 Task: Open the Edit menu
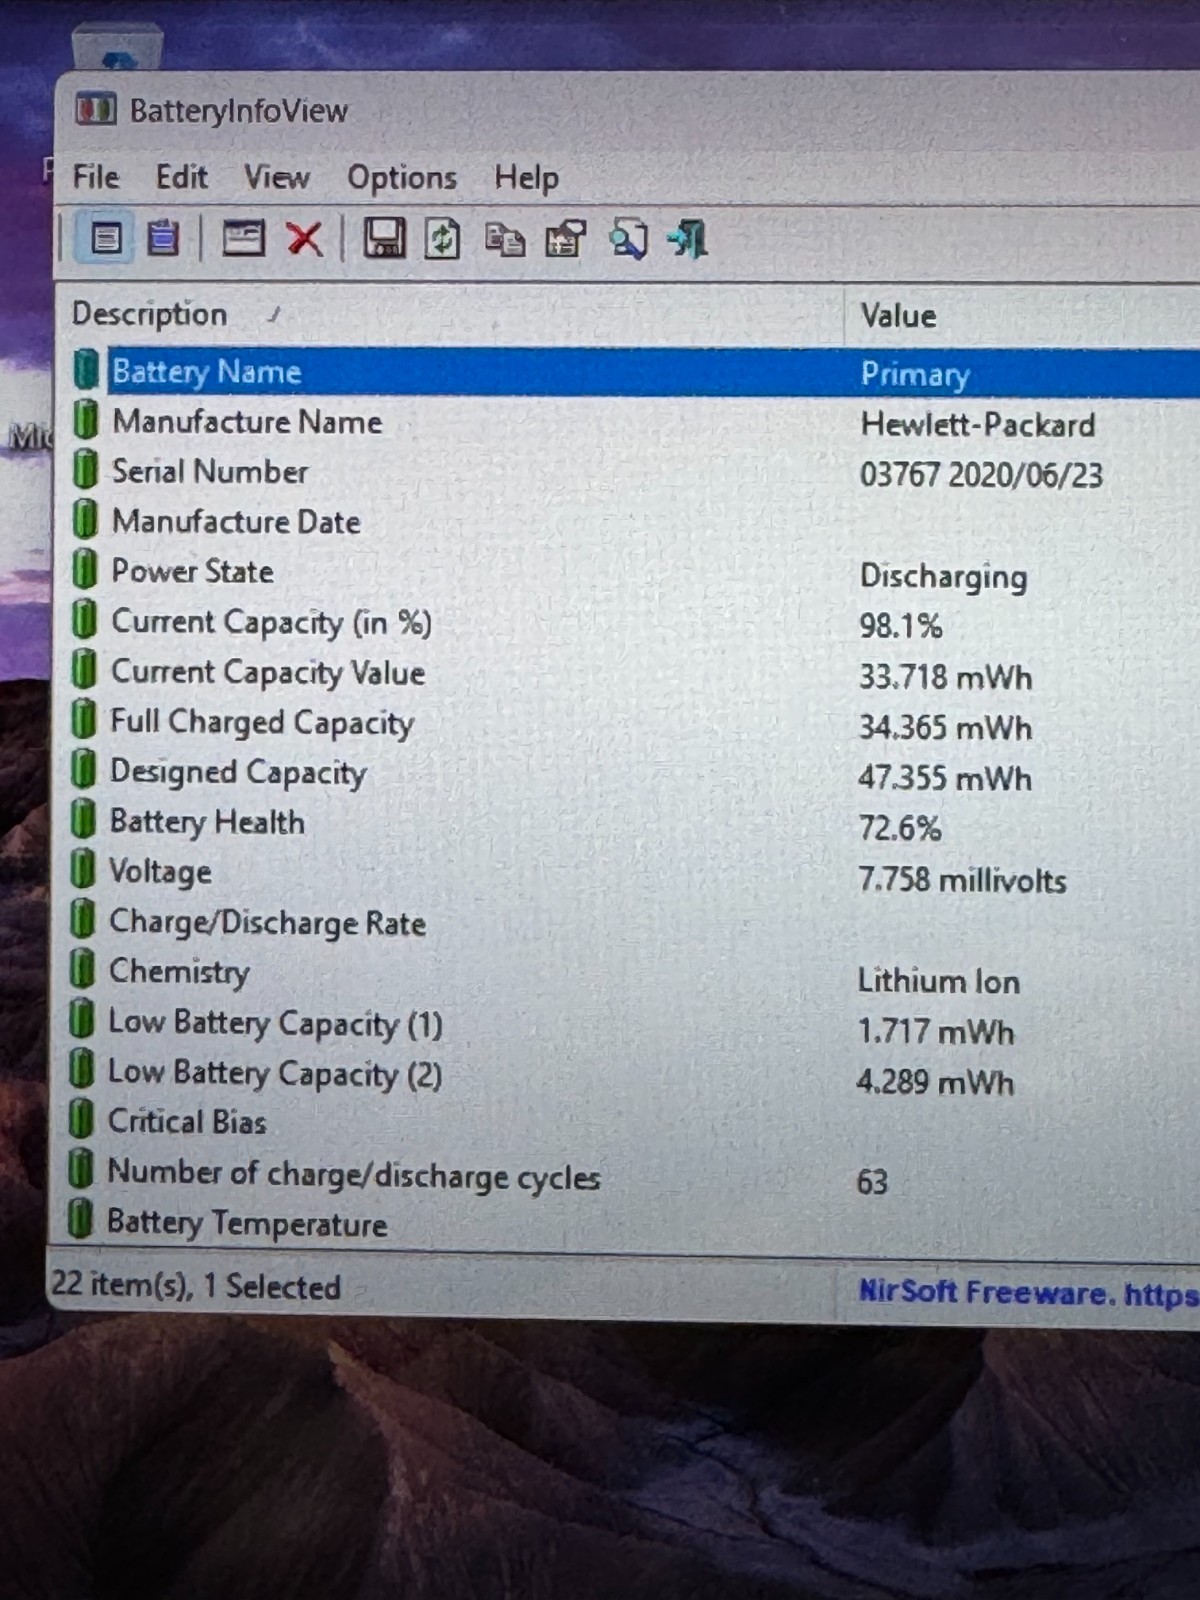(x=181, y=177)
